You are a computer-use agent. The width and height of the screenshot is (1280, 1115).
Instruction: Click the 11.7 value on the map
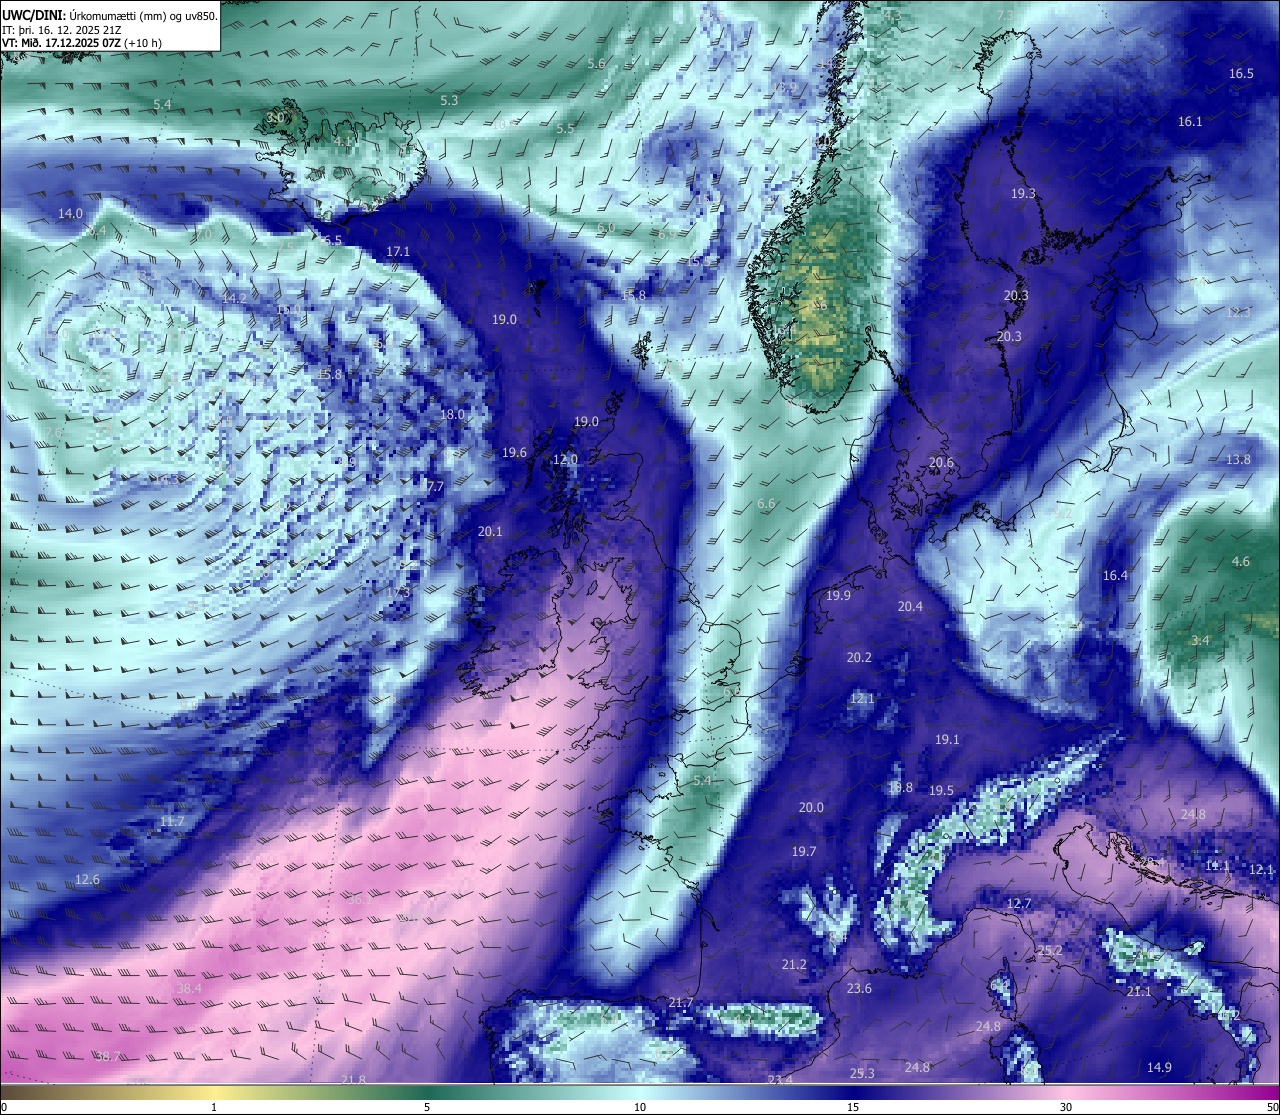pos(172,822)
